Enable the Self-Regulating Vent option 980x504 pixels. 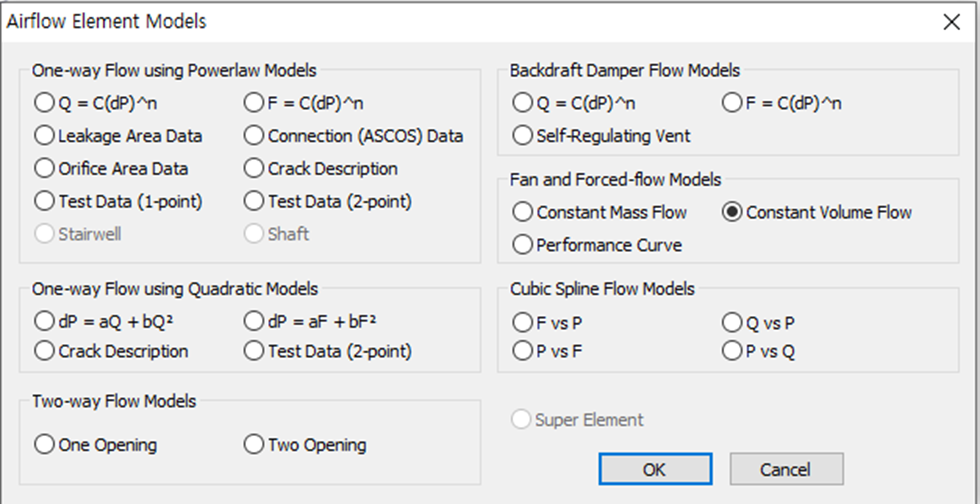[x=522, y=135]
